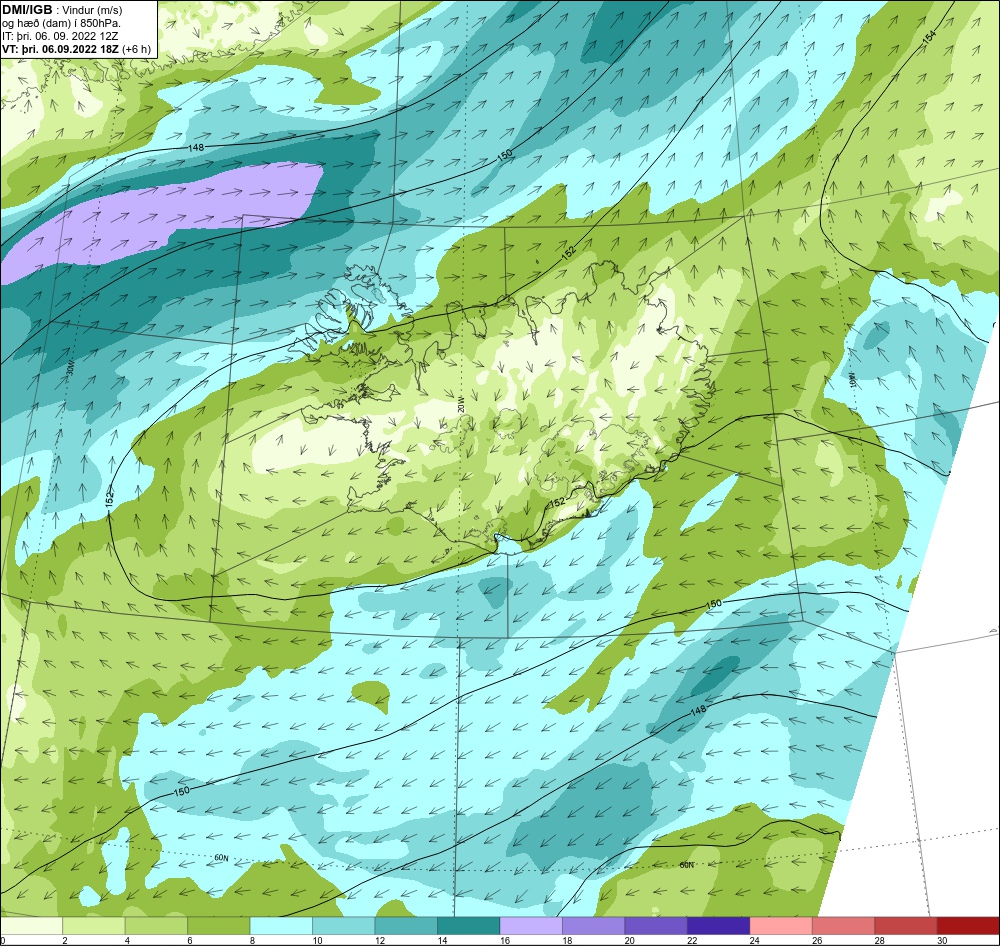This screenshot has height=946, width=1000.
Task: Pick the 4–6 m/s green legend swatch
Action: pos(156,926)
